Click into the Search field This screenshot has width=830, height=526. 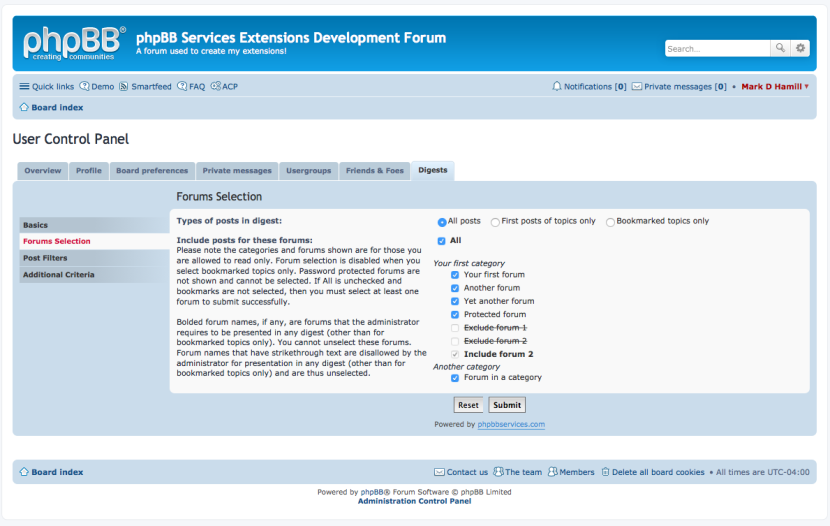[x=716, y=48]
